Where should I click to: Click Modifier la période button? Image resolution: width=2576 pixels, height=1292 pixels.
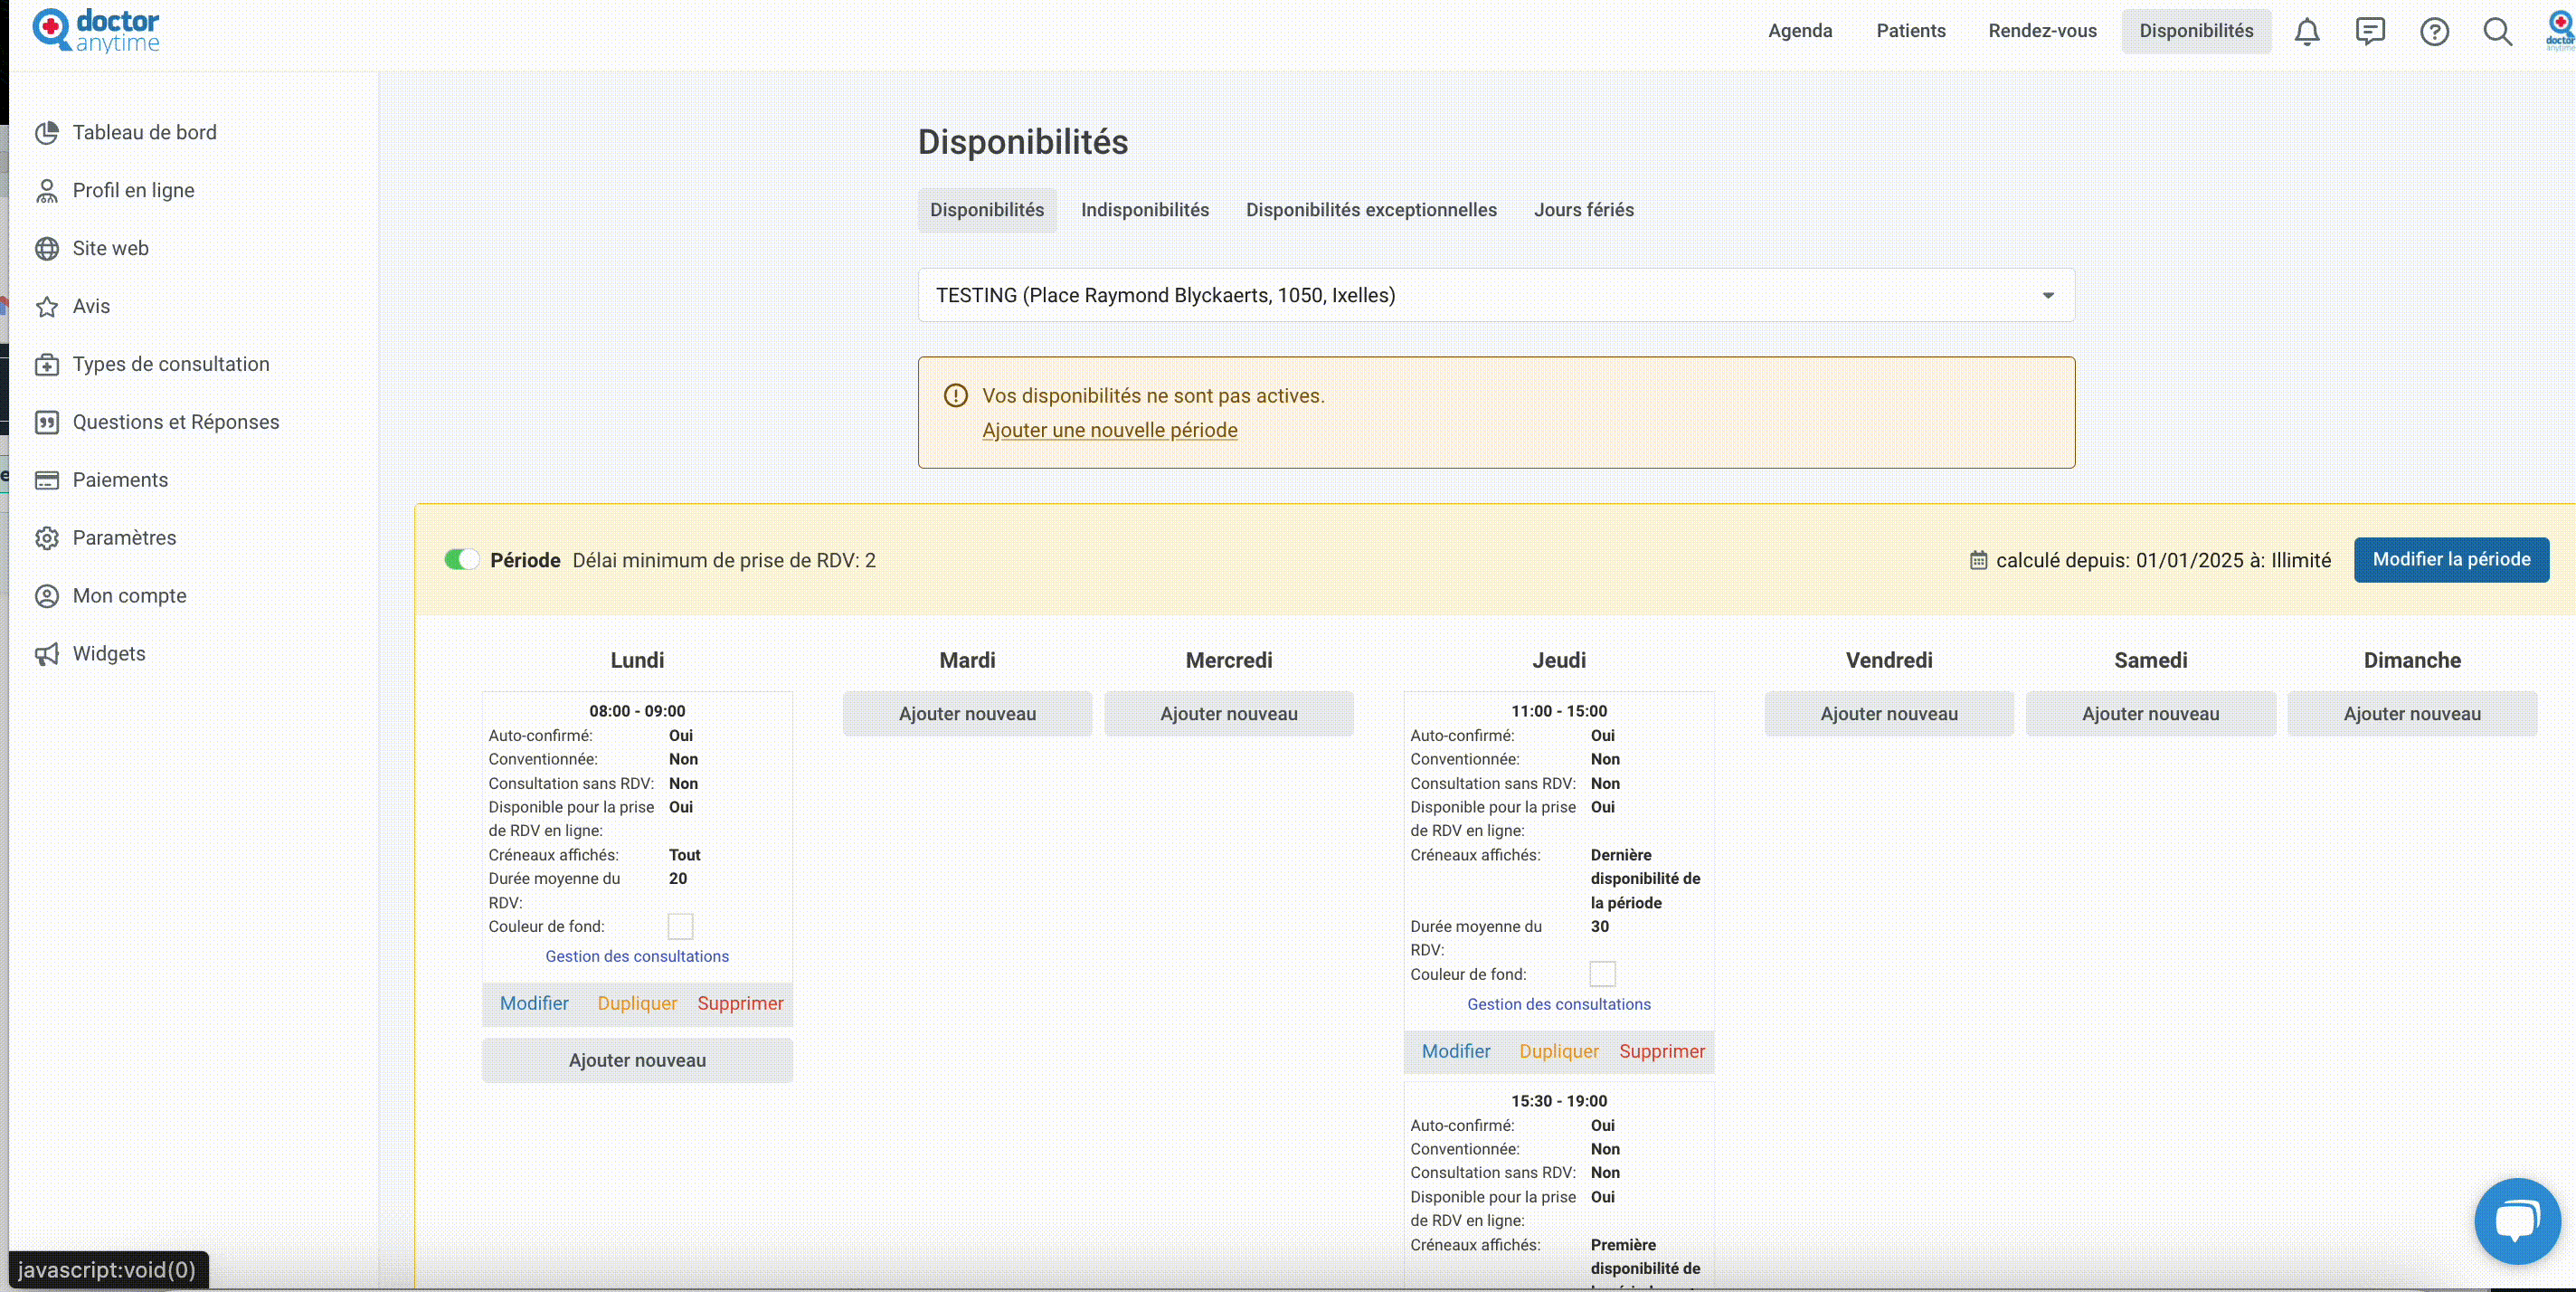tap(2451, 560)
